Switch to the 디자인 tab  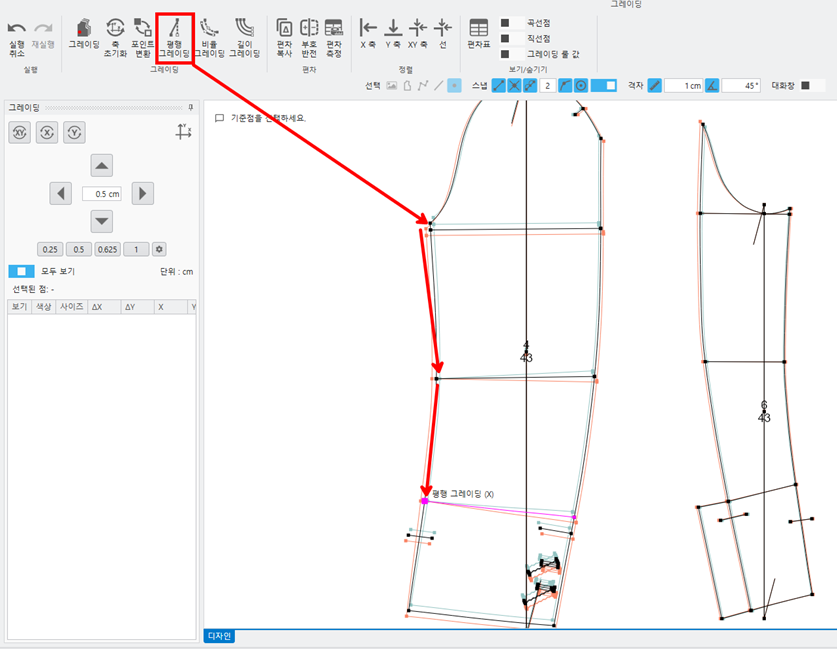click(219, 636)
